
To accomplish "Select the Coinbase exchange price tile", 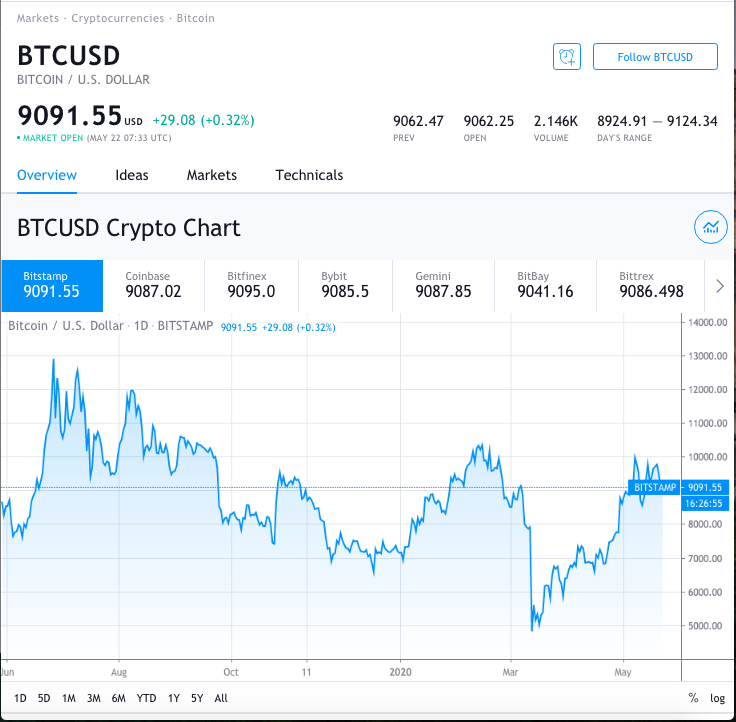I will (x=153, y=285).
